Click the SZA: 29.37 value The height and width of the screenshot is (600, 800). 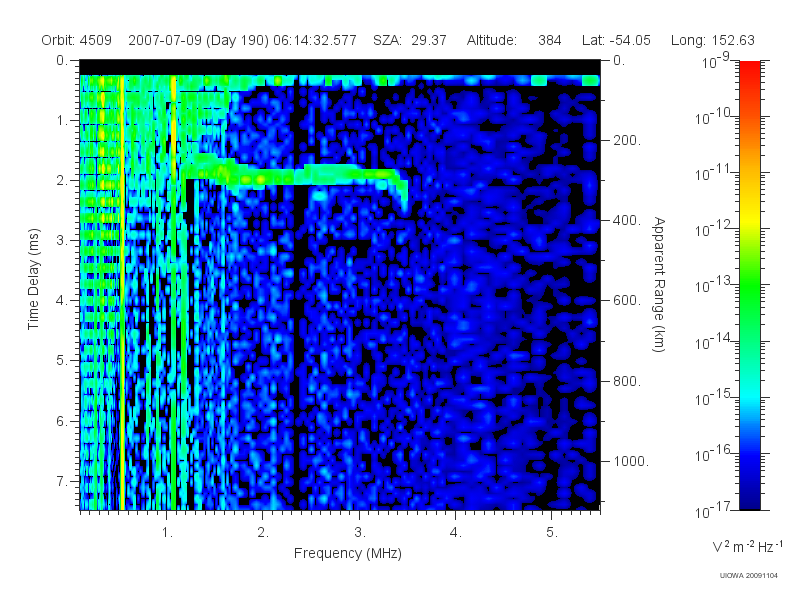click(x=410, y=40)
